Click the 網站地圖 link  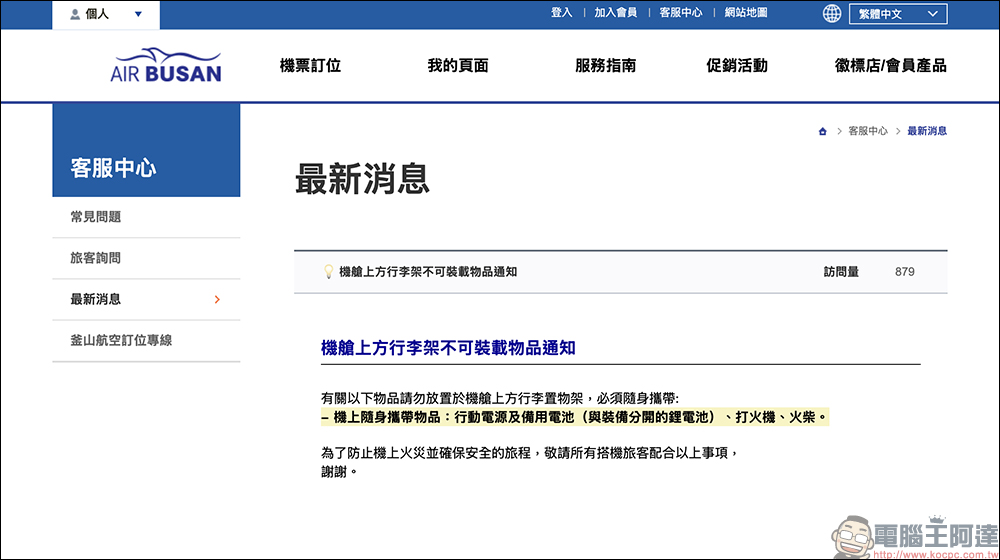tap(746, 13)
